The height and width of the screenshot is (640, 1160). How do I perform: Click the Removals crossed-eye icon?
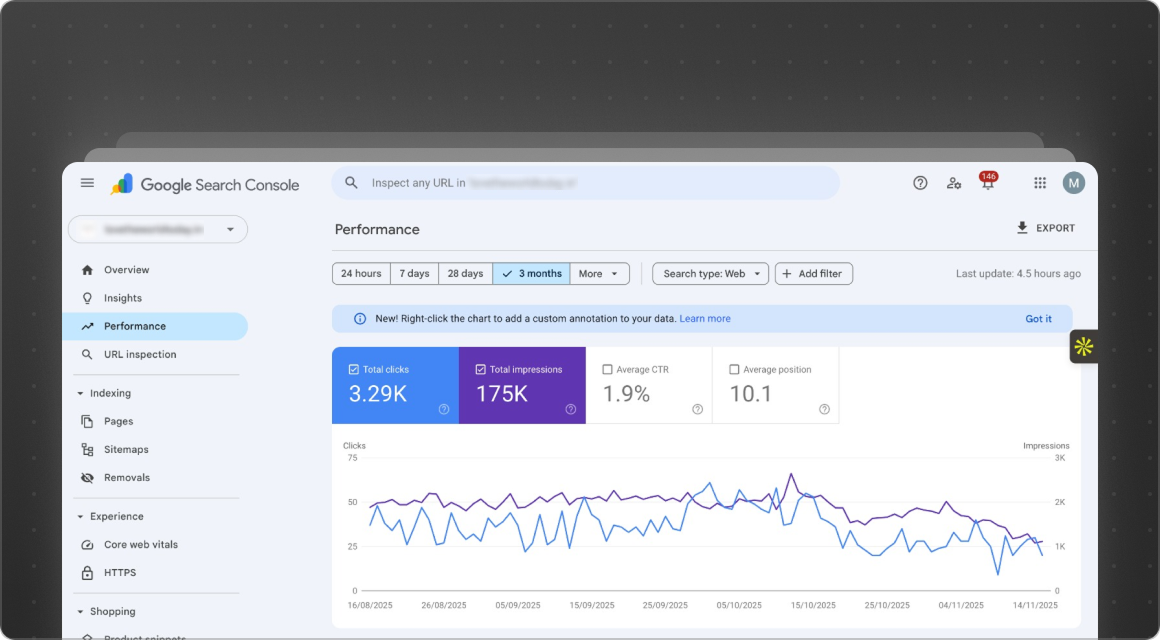point(87,477)
